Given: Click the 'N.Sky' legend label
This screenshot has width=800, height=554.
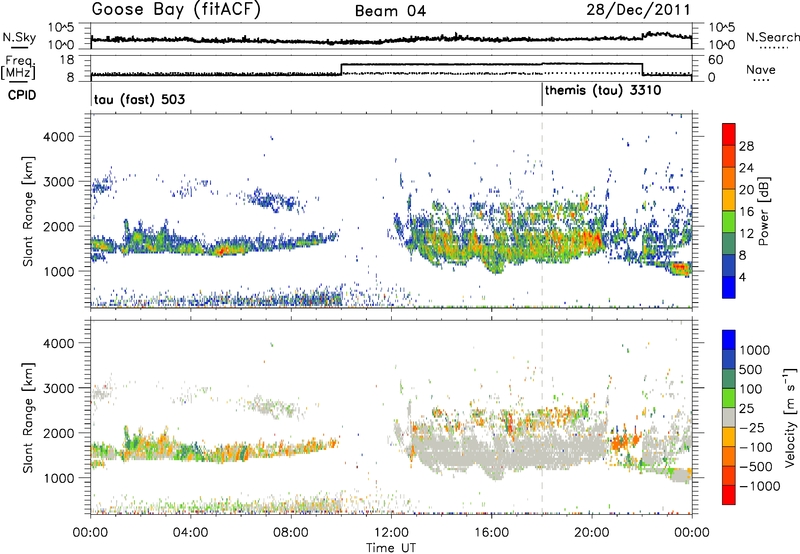Looking at the screenshot, I should [19, 37].
